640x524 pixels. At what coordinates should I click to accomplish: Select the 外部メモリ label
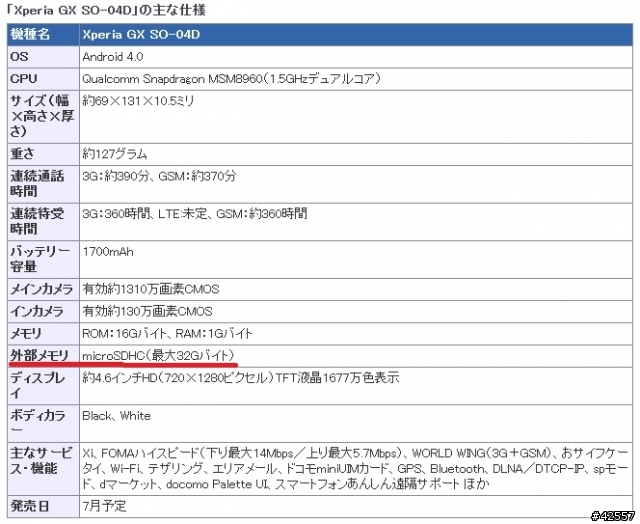[x=40, y=356]
